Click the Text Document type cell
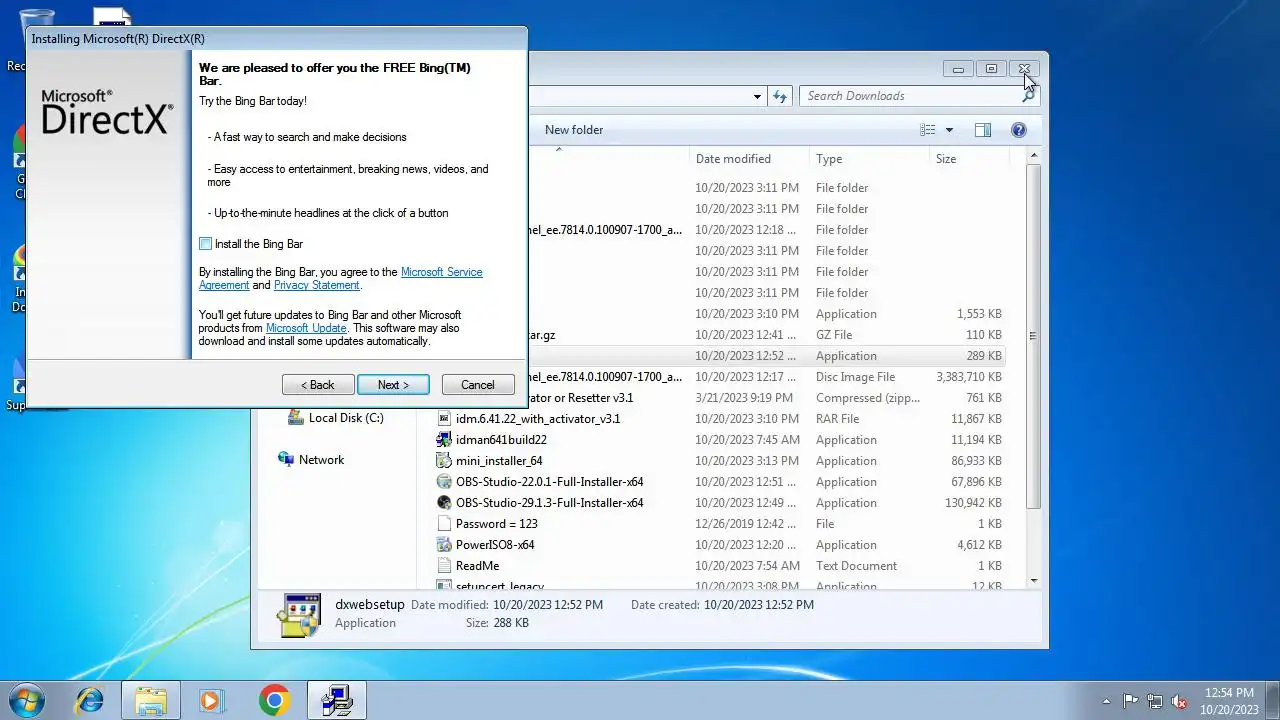The height and width of the screenshot is (720, 1280). [856, 566]
